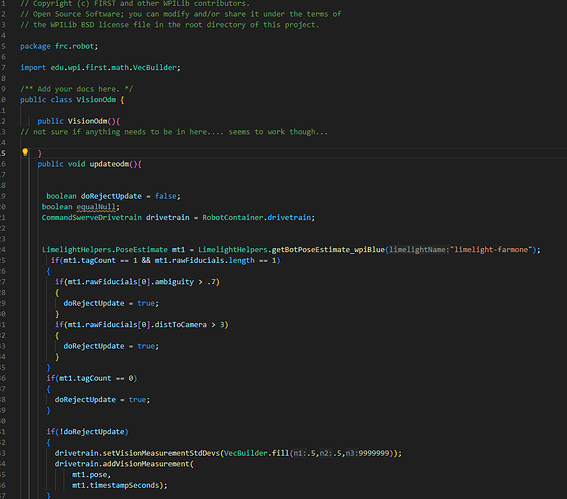This screenshot has height=499, width=567.
Task: Click 'doRejectUpdate = true' after distToCamera check
Action: (x=111, y=346)
